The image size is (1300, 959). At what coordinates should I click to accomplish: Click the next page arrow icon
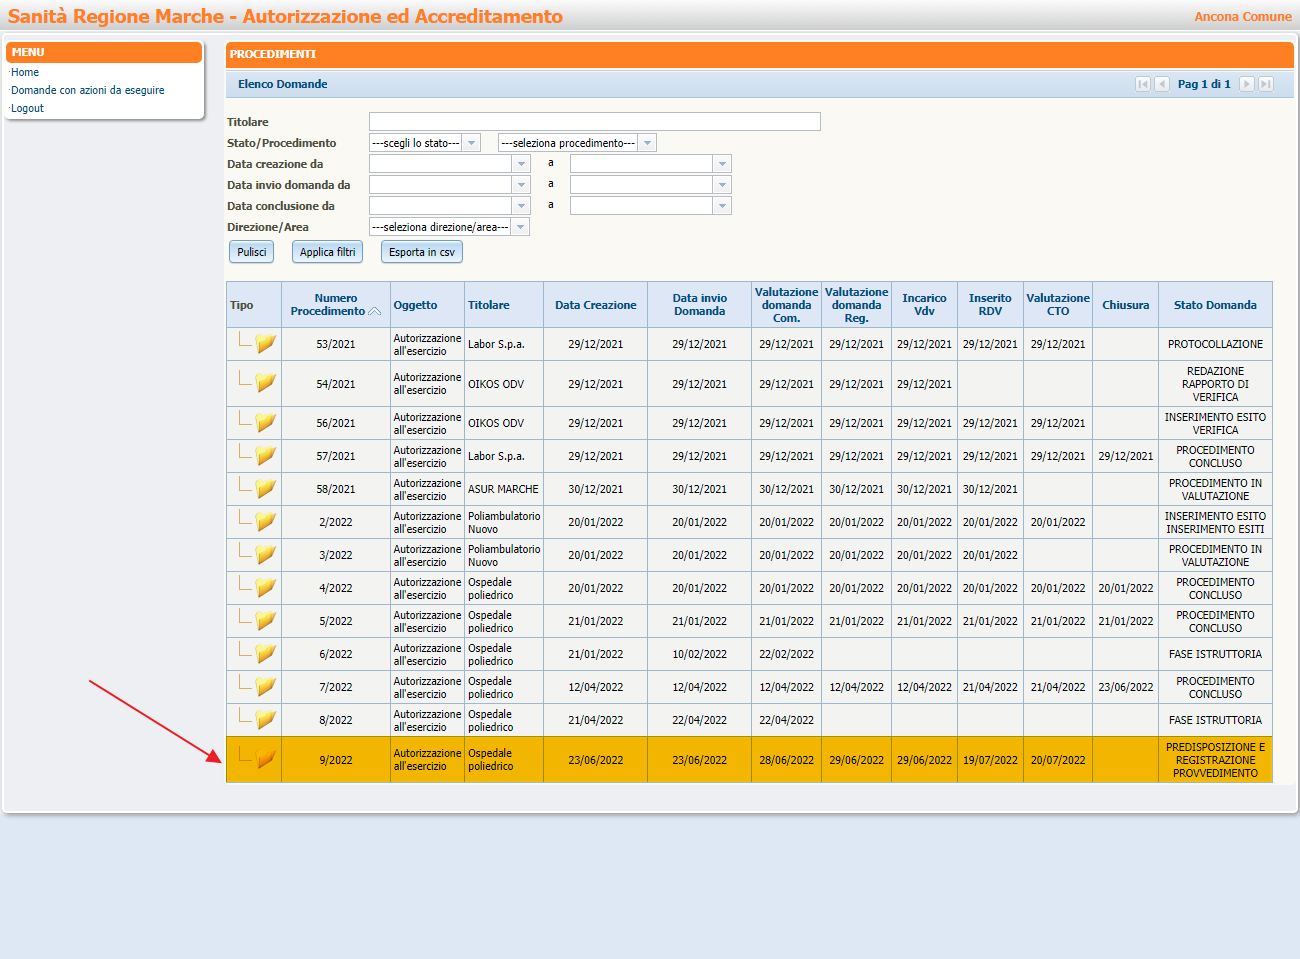click(x=1246, y=84)
